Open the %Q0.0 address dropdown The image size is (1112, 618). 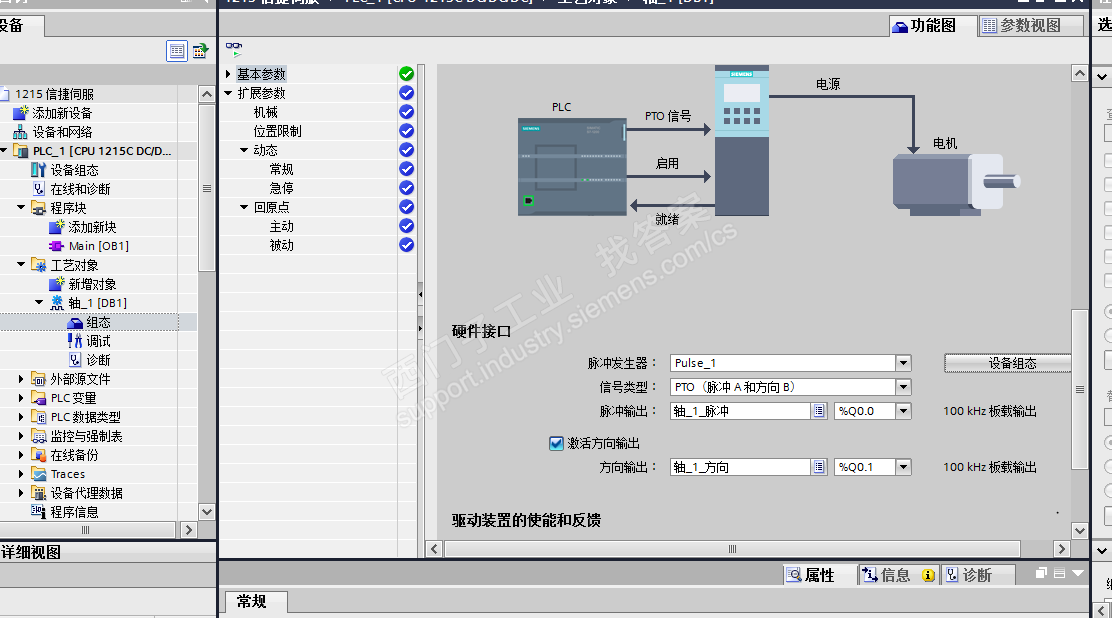(903, 411)
